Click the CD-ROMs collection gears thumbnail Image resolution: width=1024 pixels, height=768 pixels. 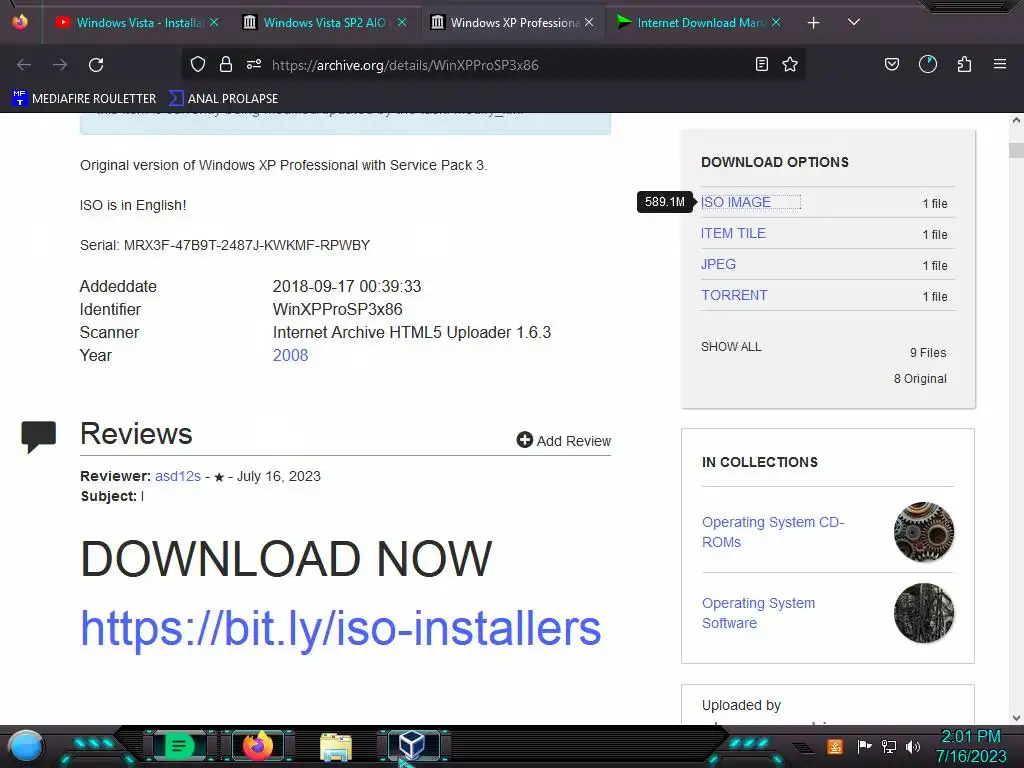923,532
